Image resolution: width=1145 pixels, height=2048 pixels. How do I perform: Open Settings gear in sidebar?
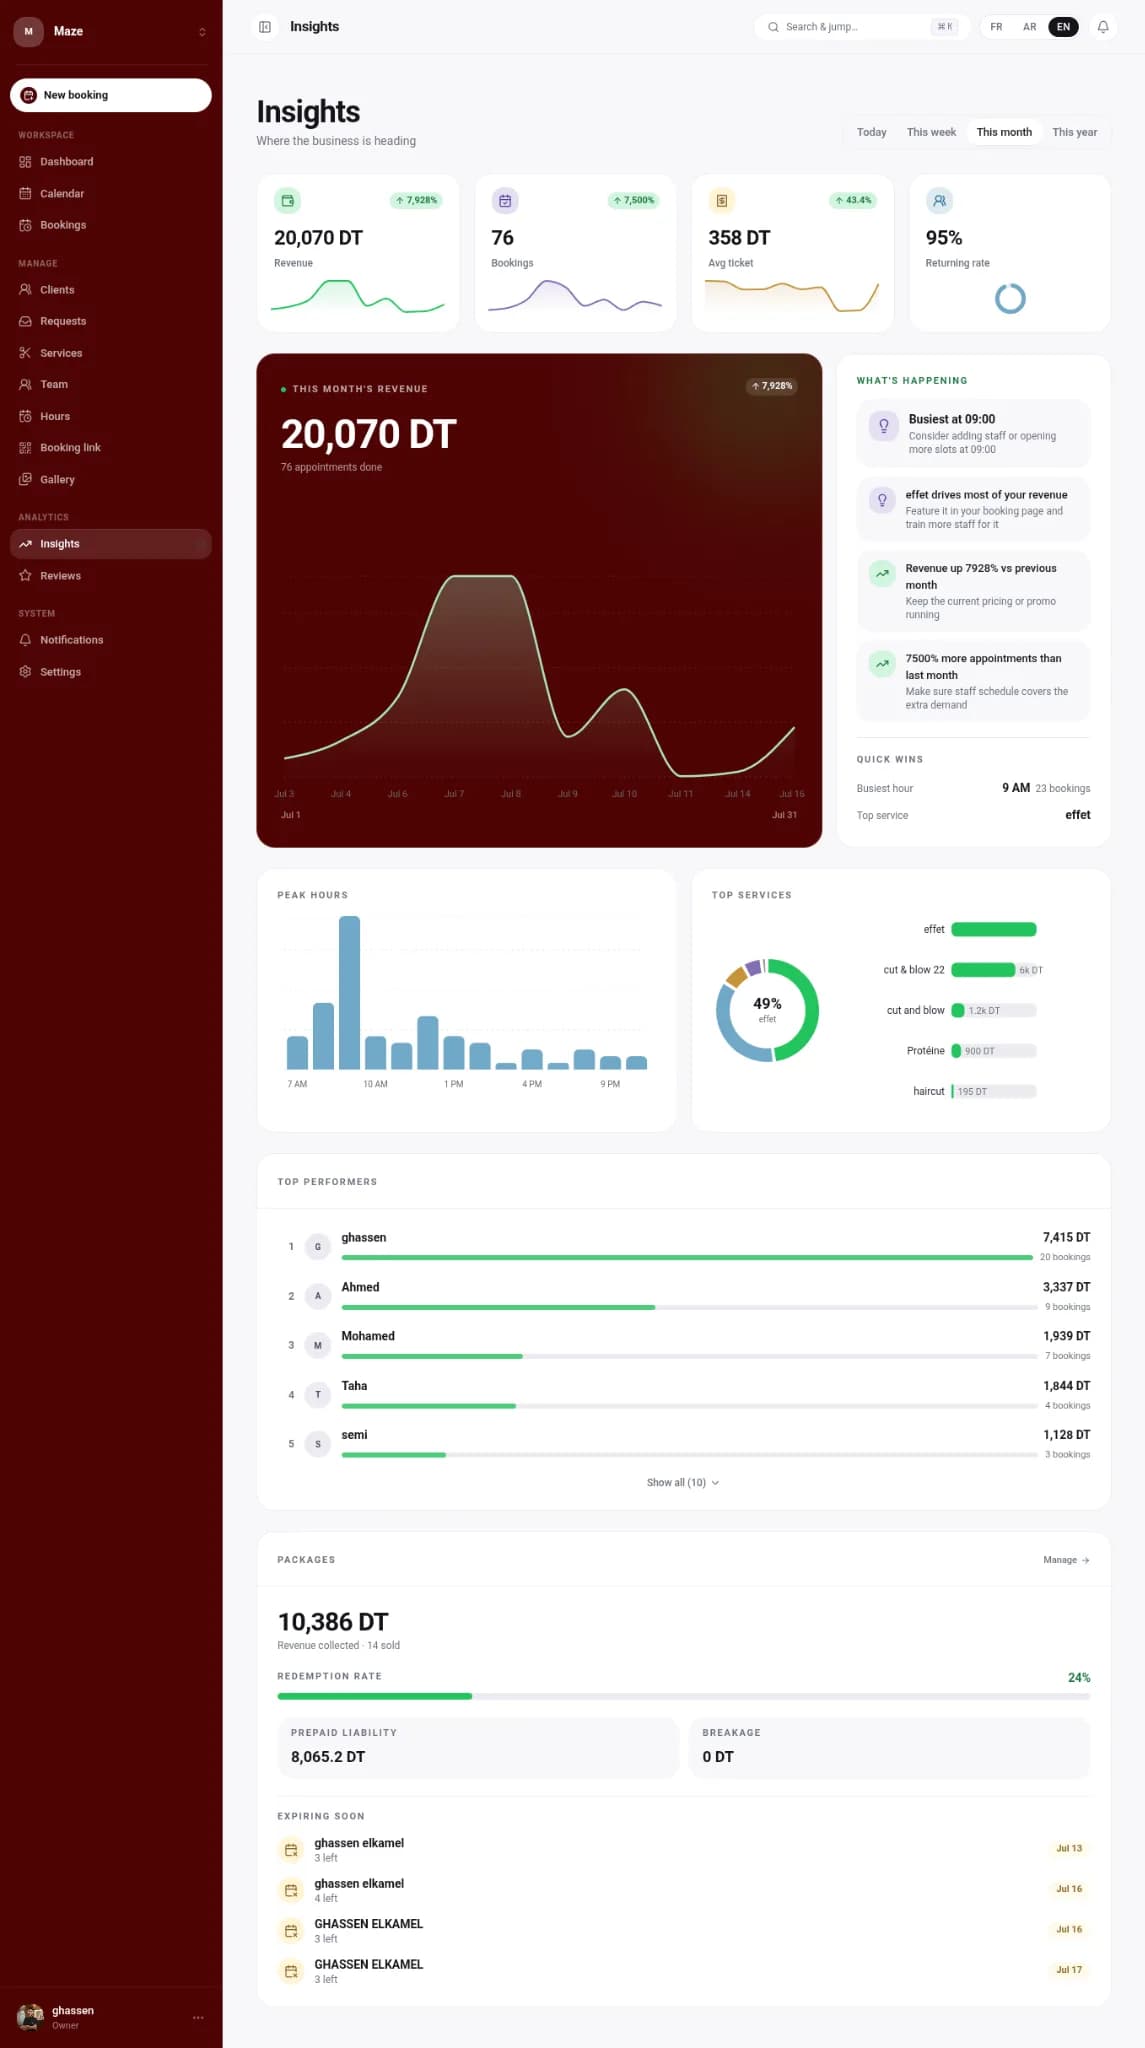coord(25,672)
